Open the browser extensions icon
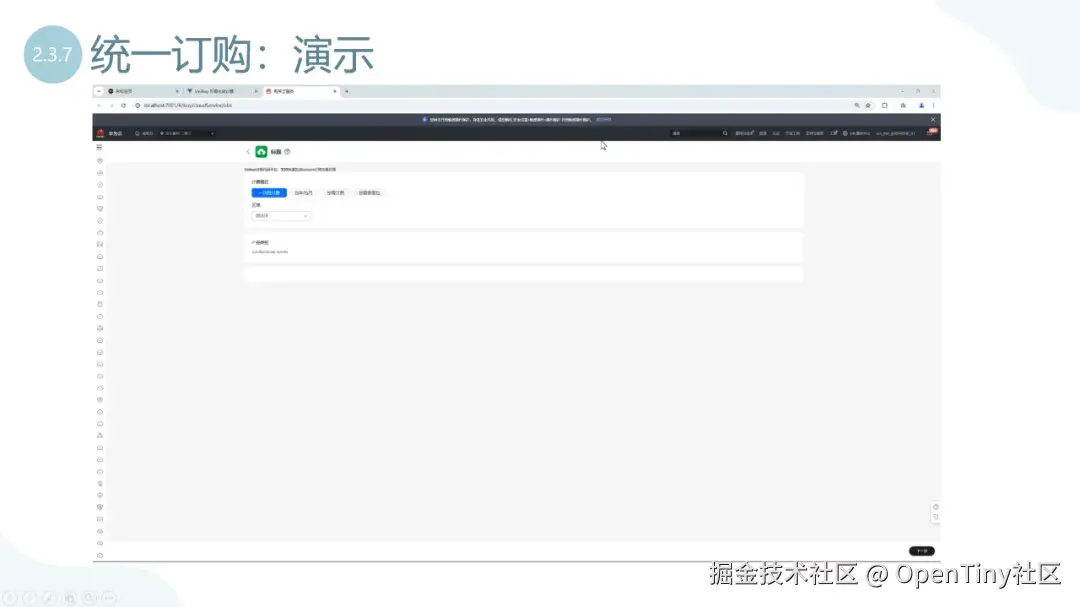Screen dimensions: 1080x607 coord(884,105)
